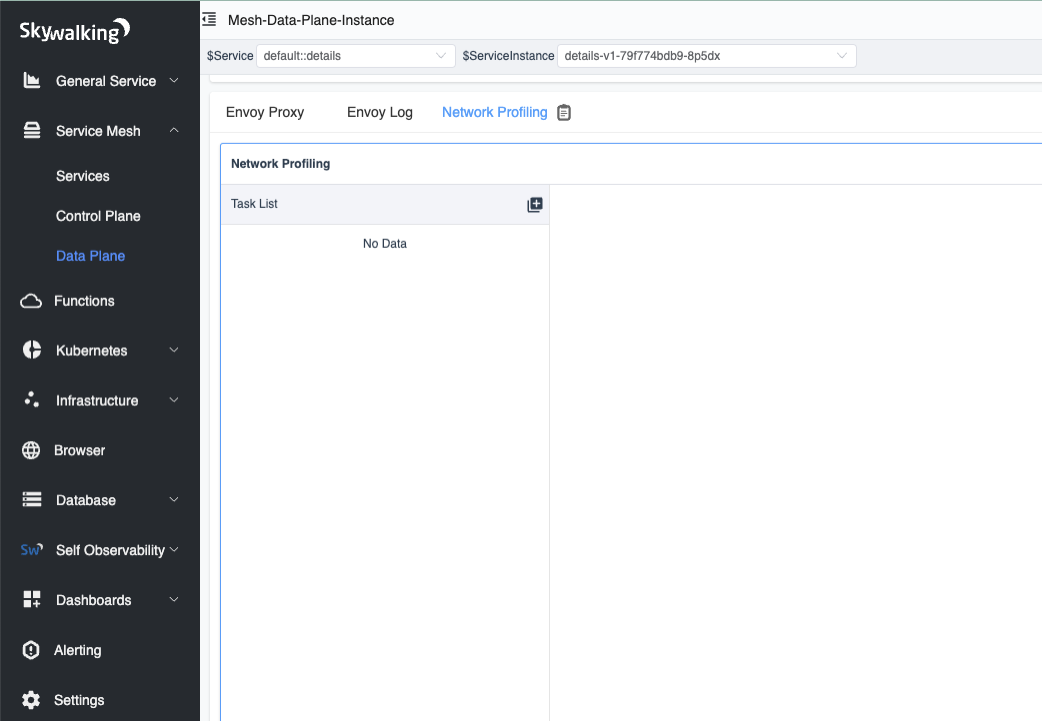Collapse sidebar using the menu fold icon
1042x721 pixels.
pyautogui.click(x=209, y=19)
